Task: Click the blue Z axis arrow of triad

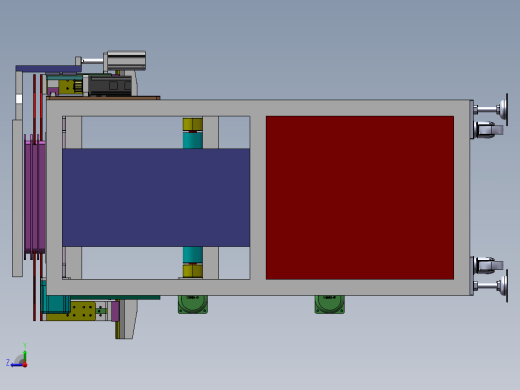Action: pyautogui.click(x=16, y=365)
